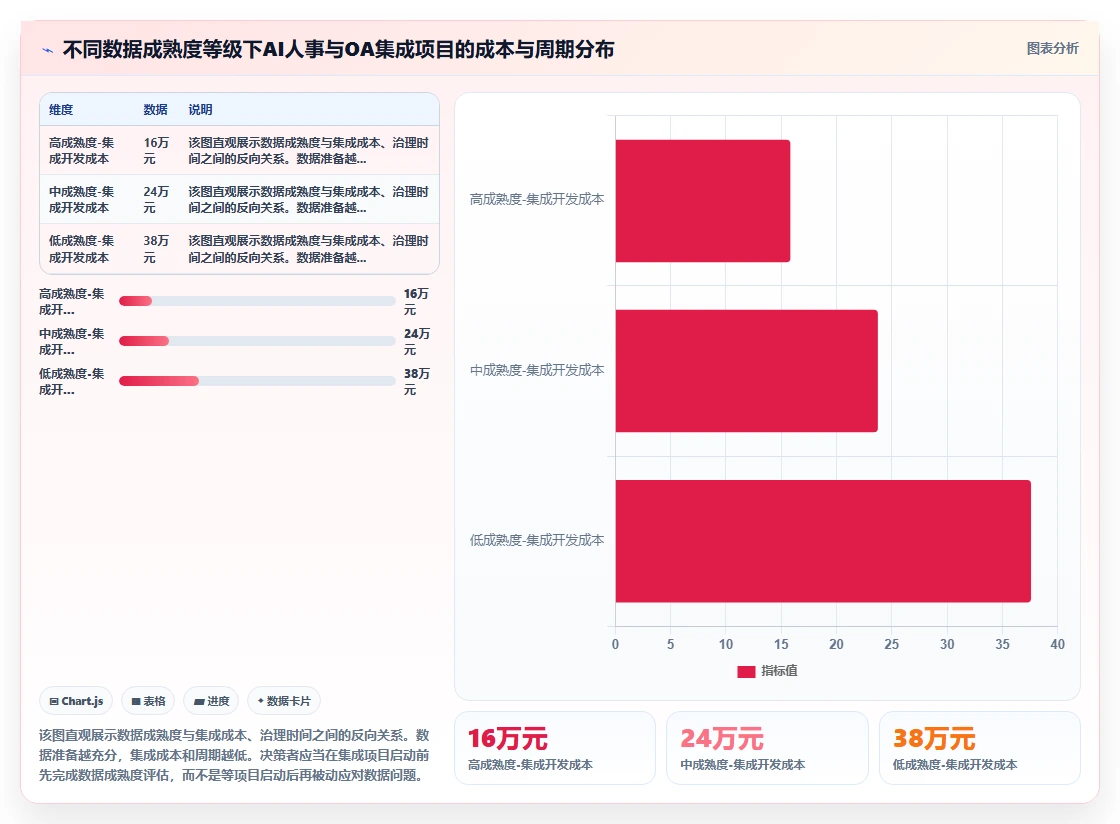Click the 低成熟度-集成开… progress label
The image size is (1120, 824).
71,381
